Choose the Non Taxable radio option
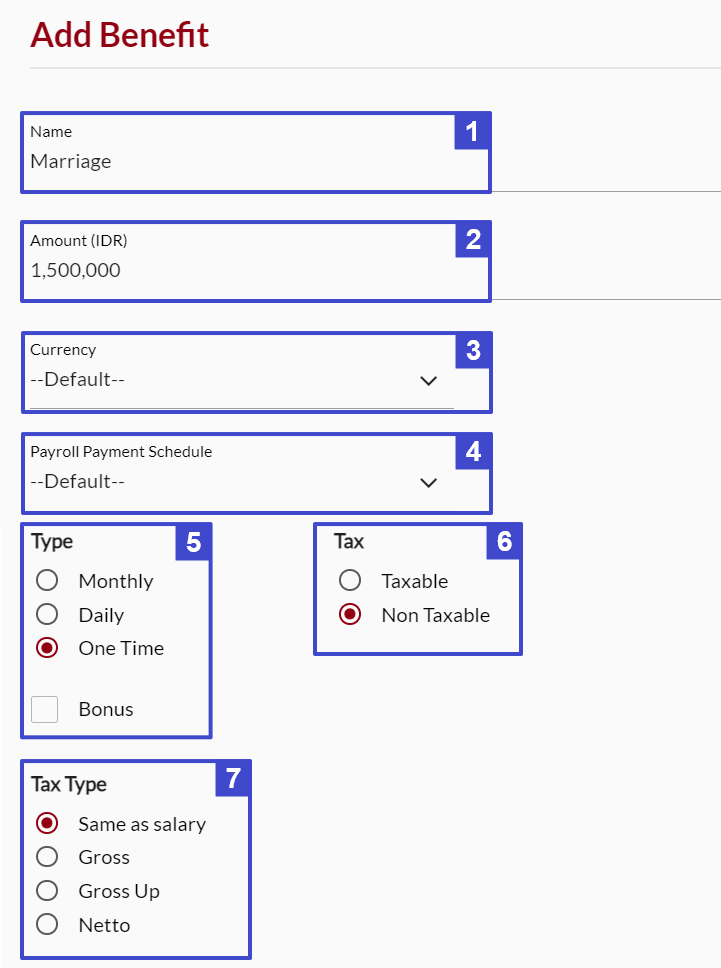Viewport: 721px width, 968px height. point(350,614)
